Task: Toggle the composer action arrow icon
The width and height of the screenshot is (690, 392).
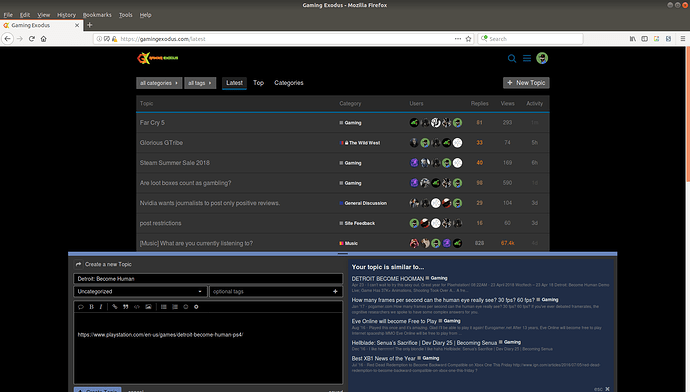Action: tap(78, 264)
